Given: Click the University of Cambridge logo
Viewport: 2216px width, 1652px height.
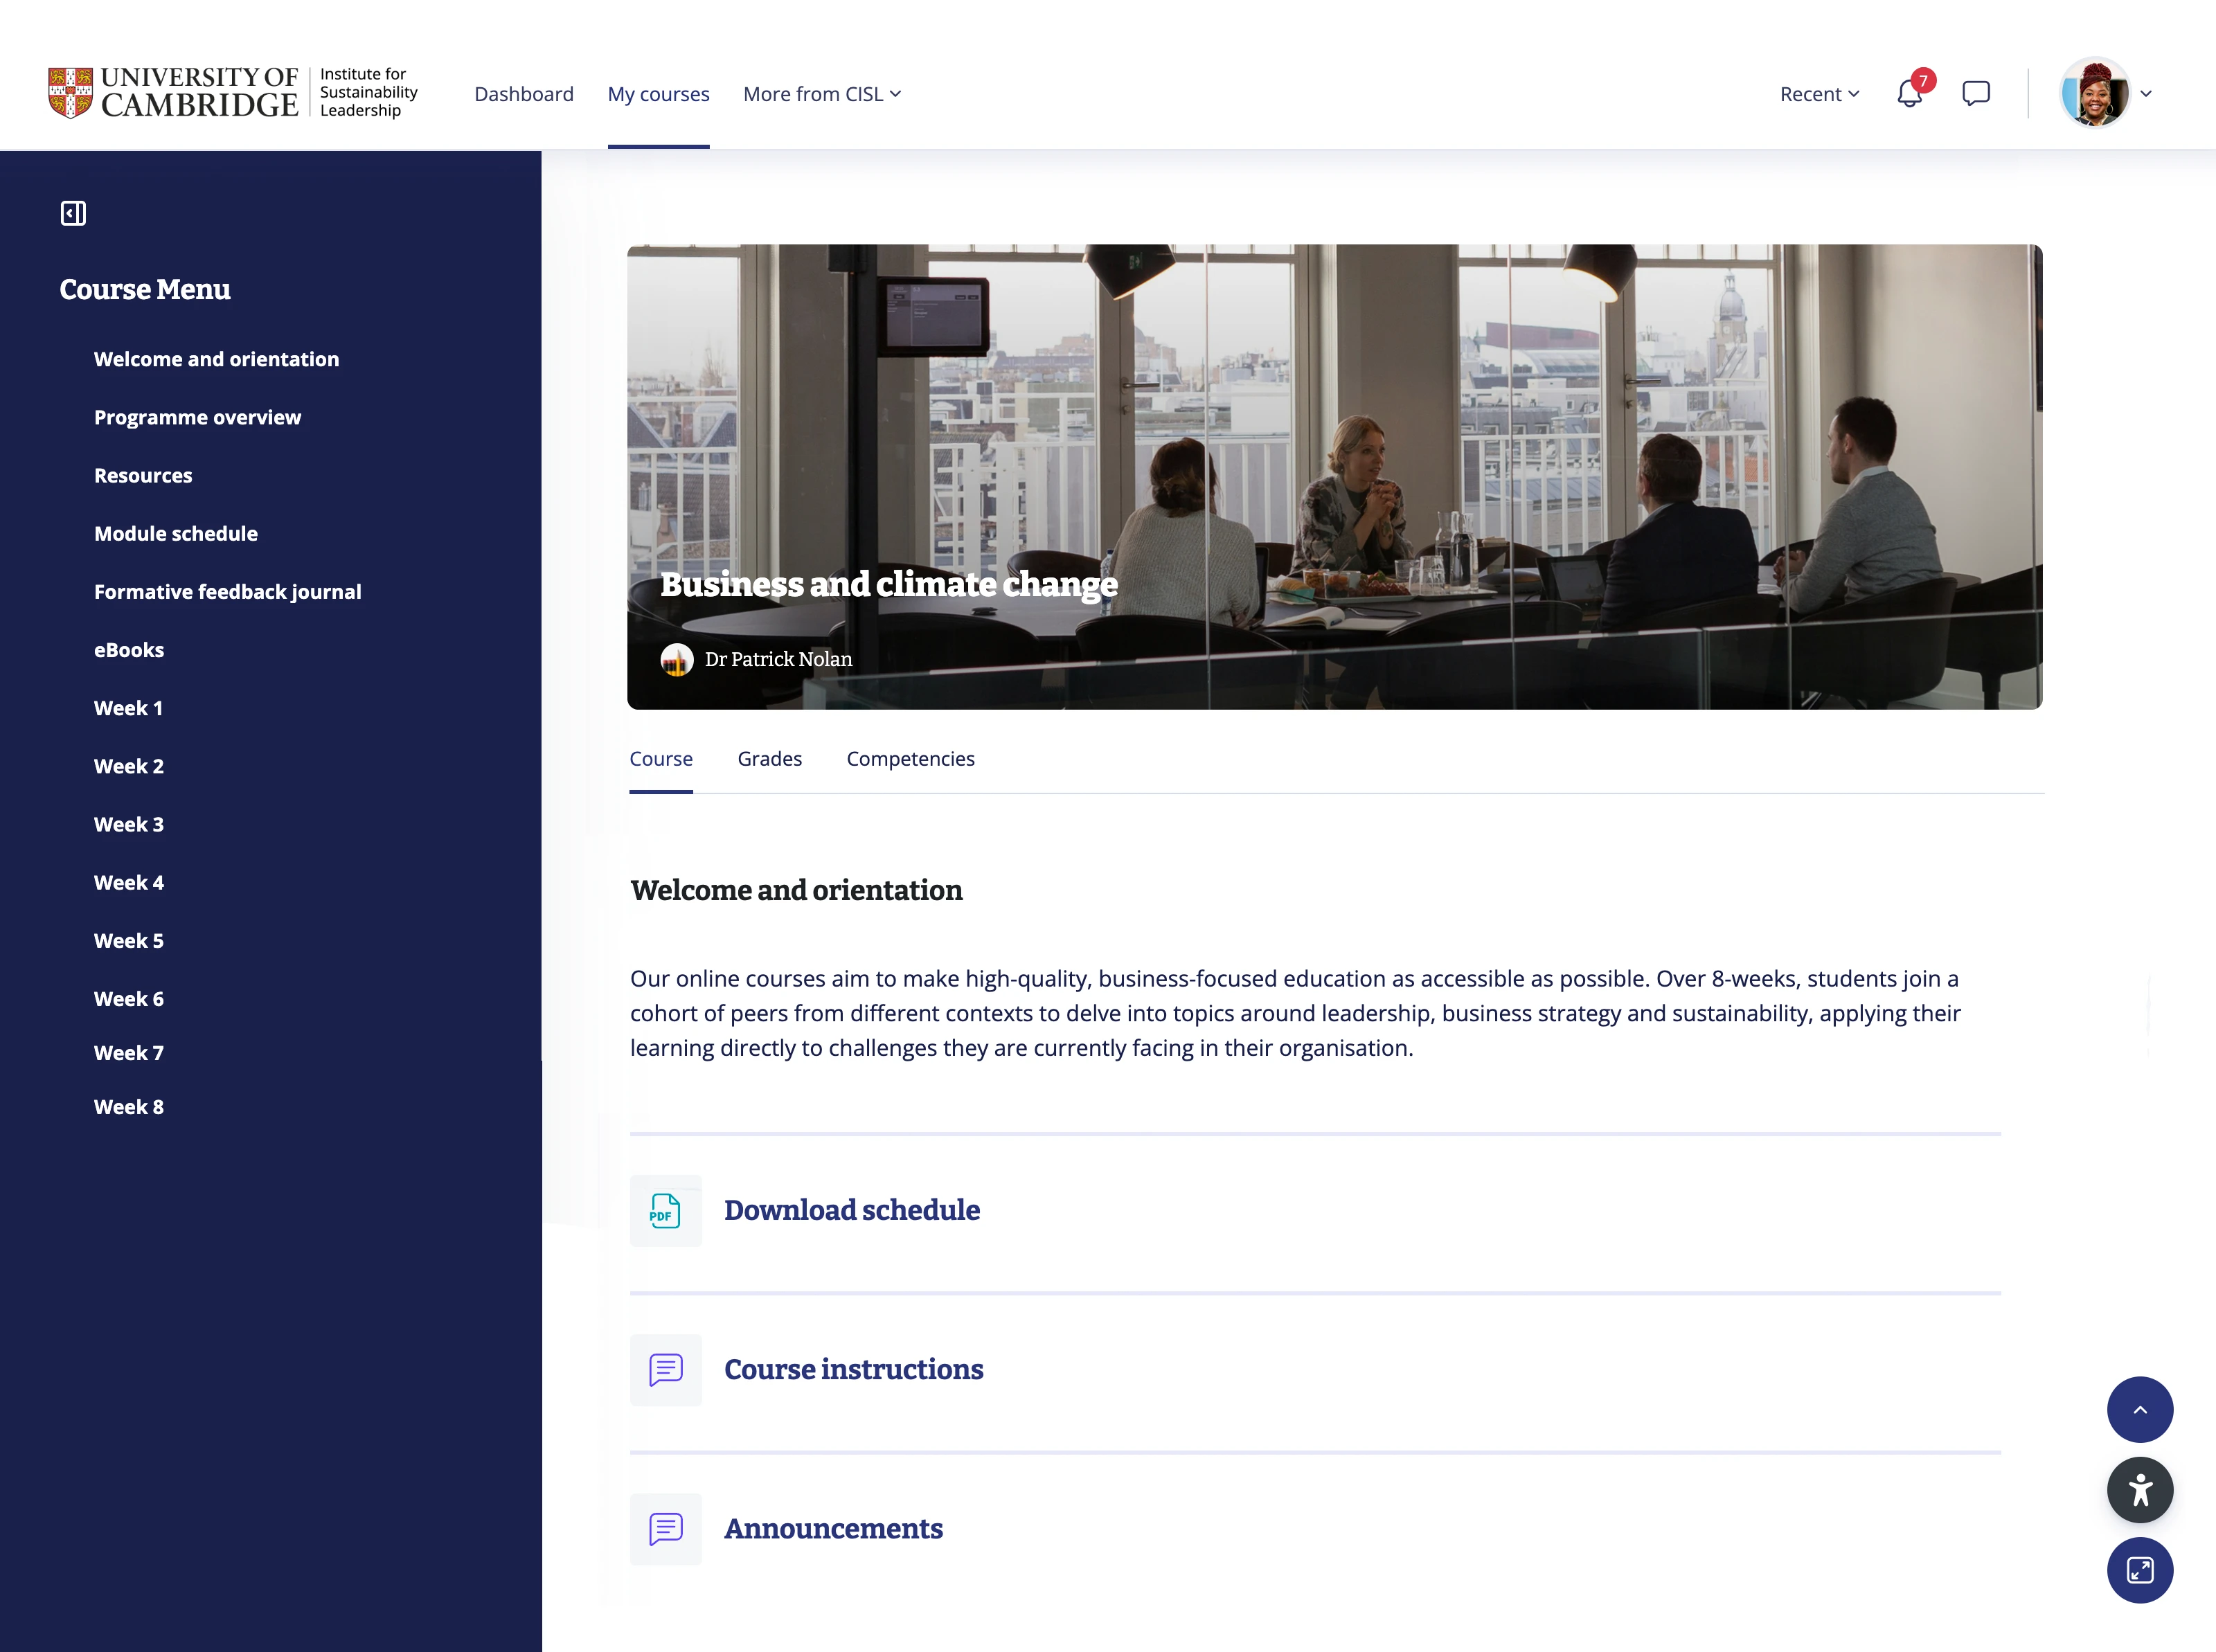Looking at the screenshot, I should tap(174, 92).
